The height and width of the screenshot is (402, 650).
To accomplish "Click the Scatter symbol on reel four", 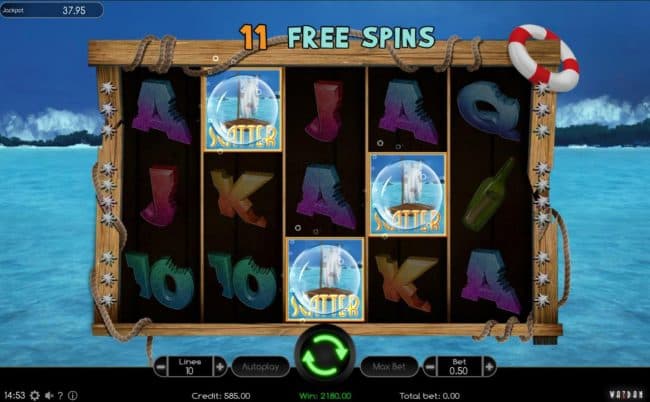I will click(x=408, y=194).
